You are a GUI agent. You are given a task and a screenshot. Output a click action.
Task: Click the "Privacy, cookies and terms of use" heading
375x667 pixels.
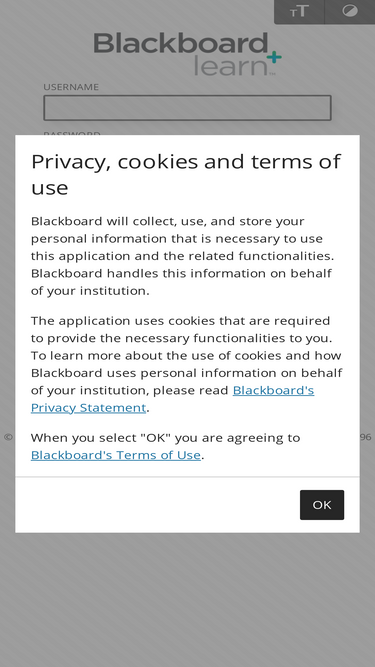[x=186, y=174]
